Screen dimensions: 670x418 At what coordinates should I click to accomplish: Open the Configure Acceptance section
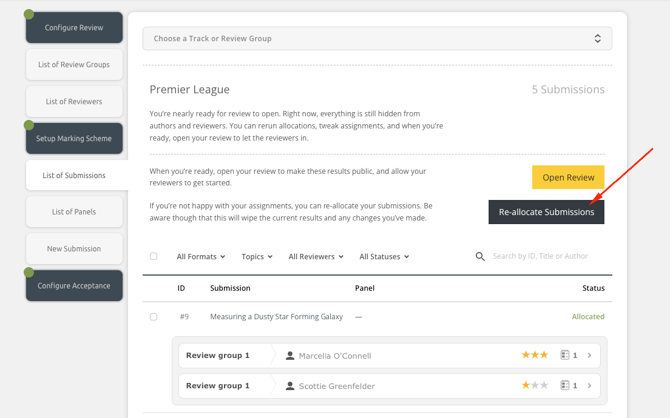pyautogui.click(x=74, y=286)
